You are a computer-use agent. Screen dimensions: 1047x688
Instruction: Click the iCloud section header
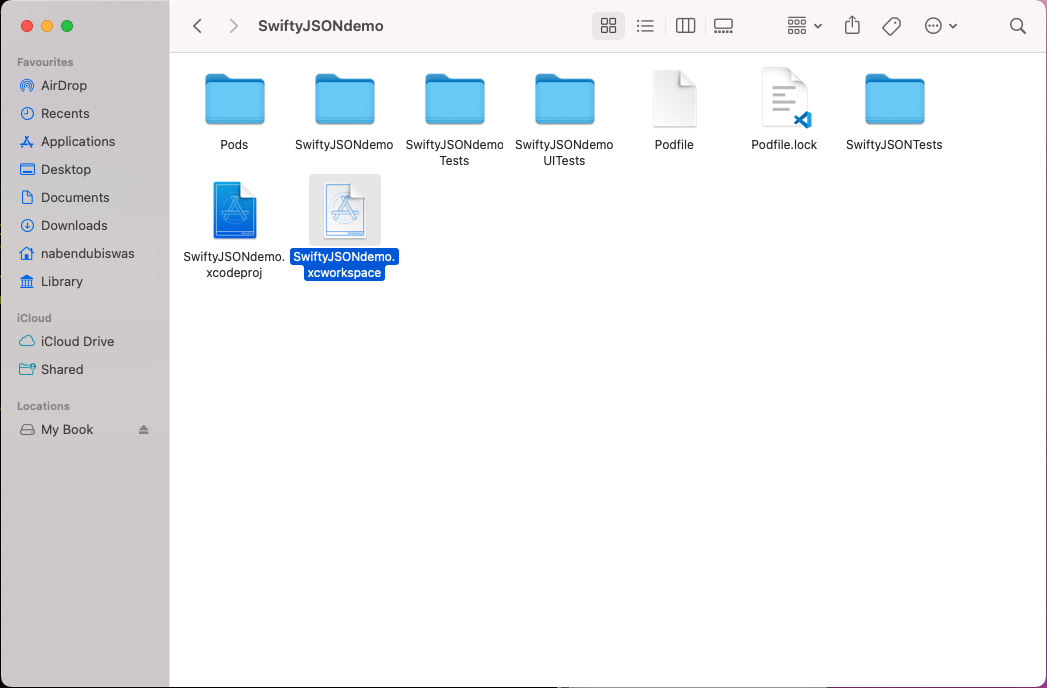click(x=34, y=318)
